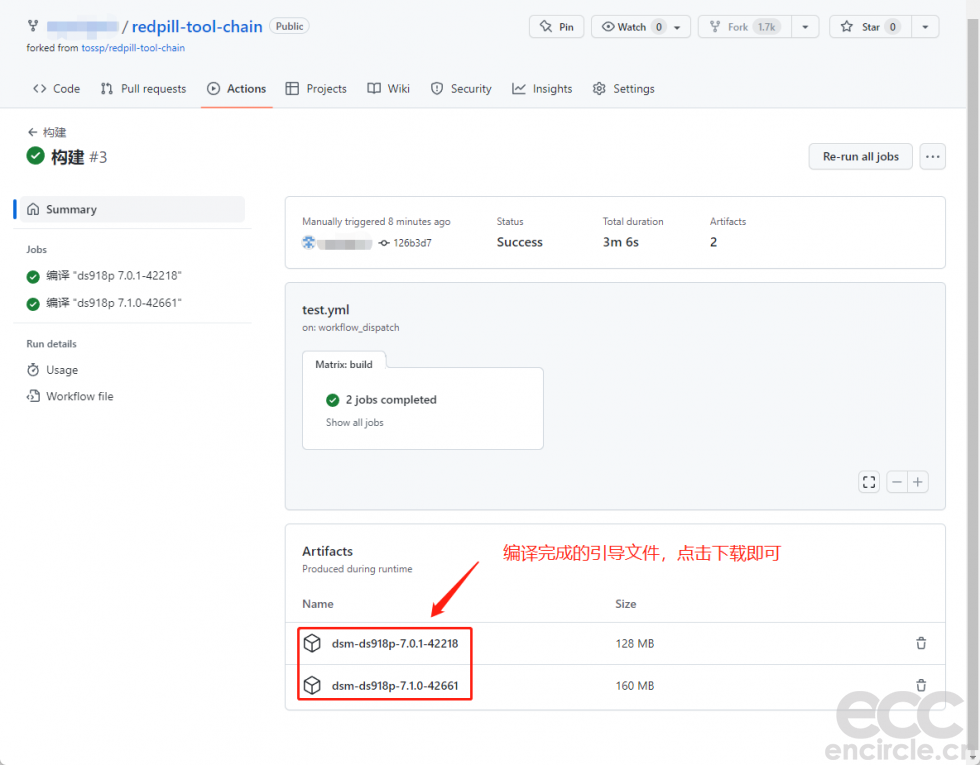Image resolution: width=980 pixels, height=765 pixels.
Task: Switch to the Pull requests tab
Action: point(143,89)
